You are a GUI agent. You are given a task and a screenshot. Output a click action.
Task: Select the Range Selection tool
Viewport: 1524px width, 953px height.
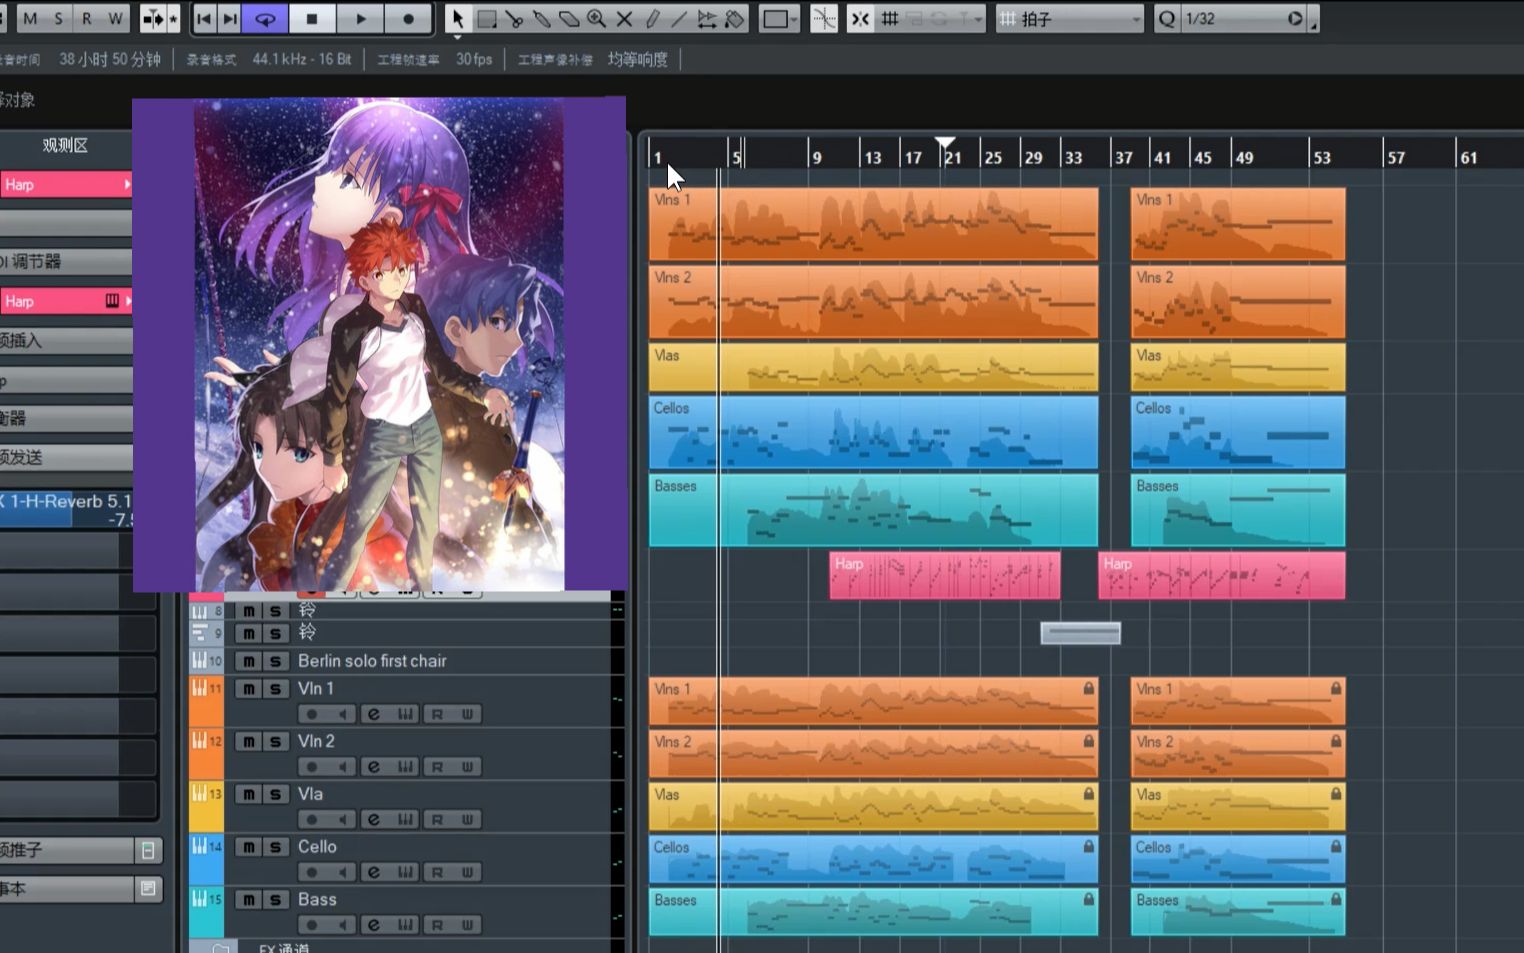pos(487,19)
